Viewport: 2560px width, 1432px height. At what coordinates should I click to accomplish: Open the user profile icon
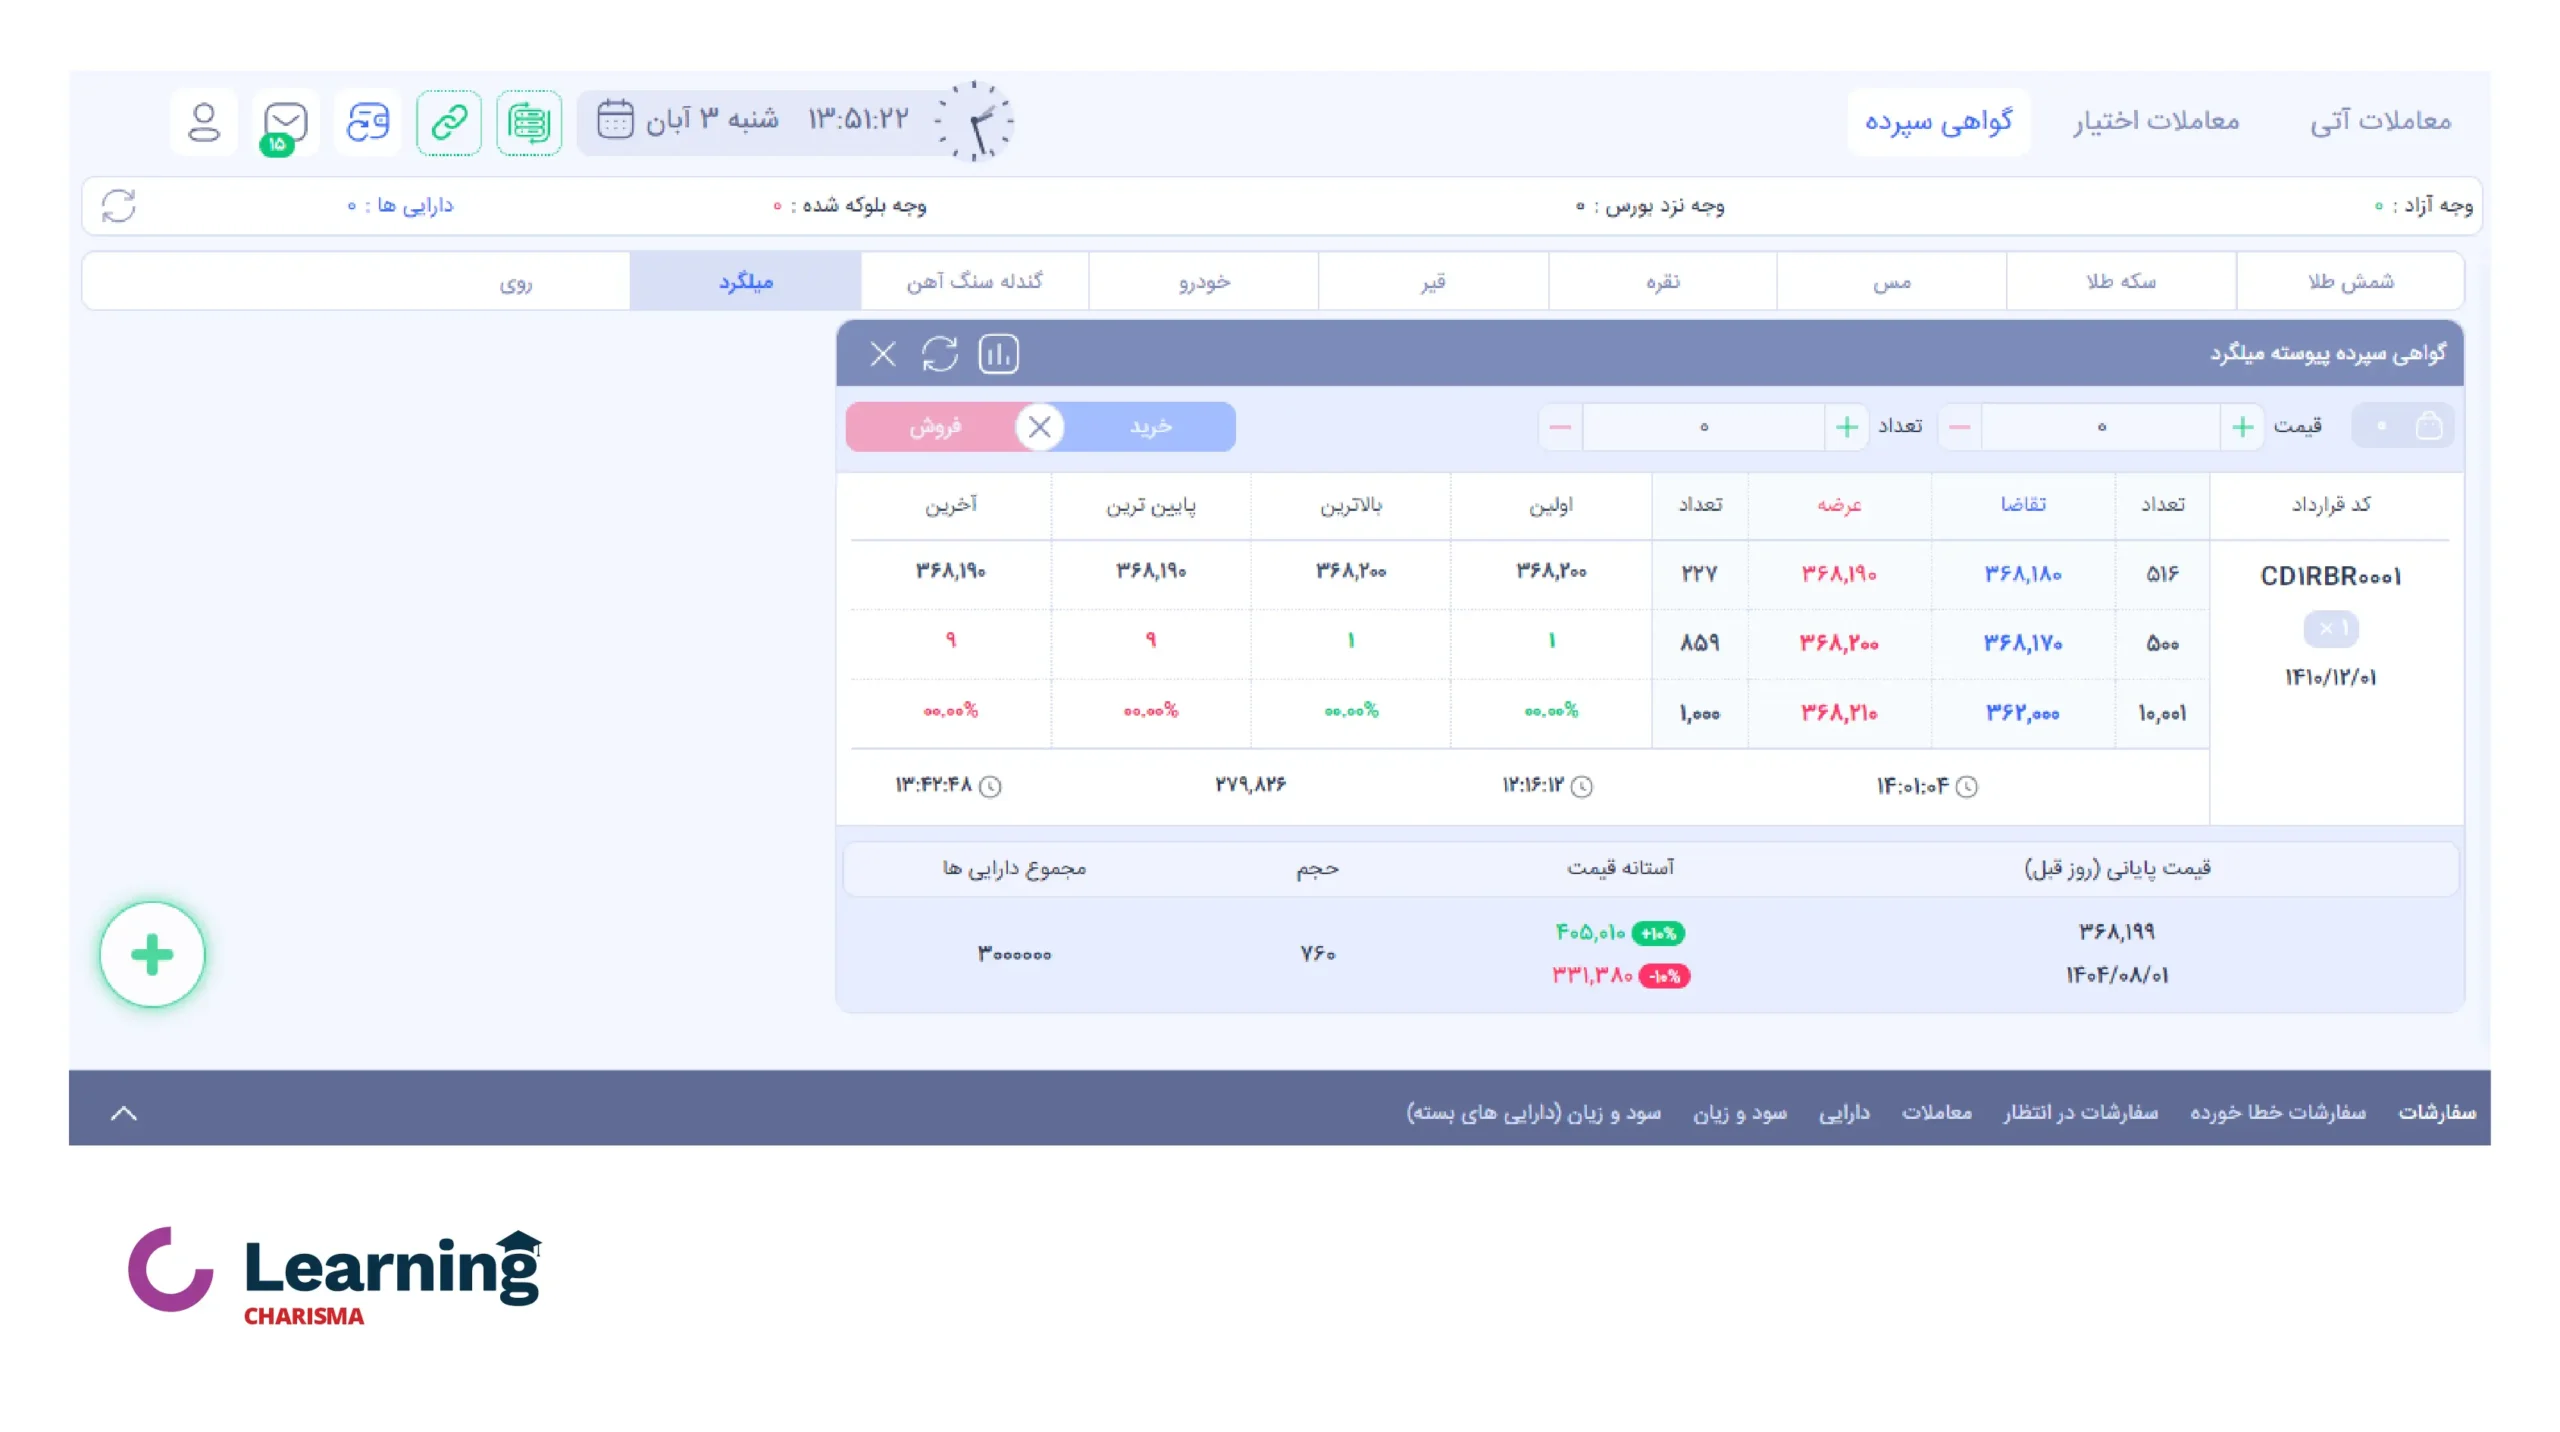point(203,122)
